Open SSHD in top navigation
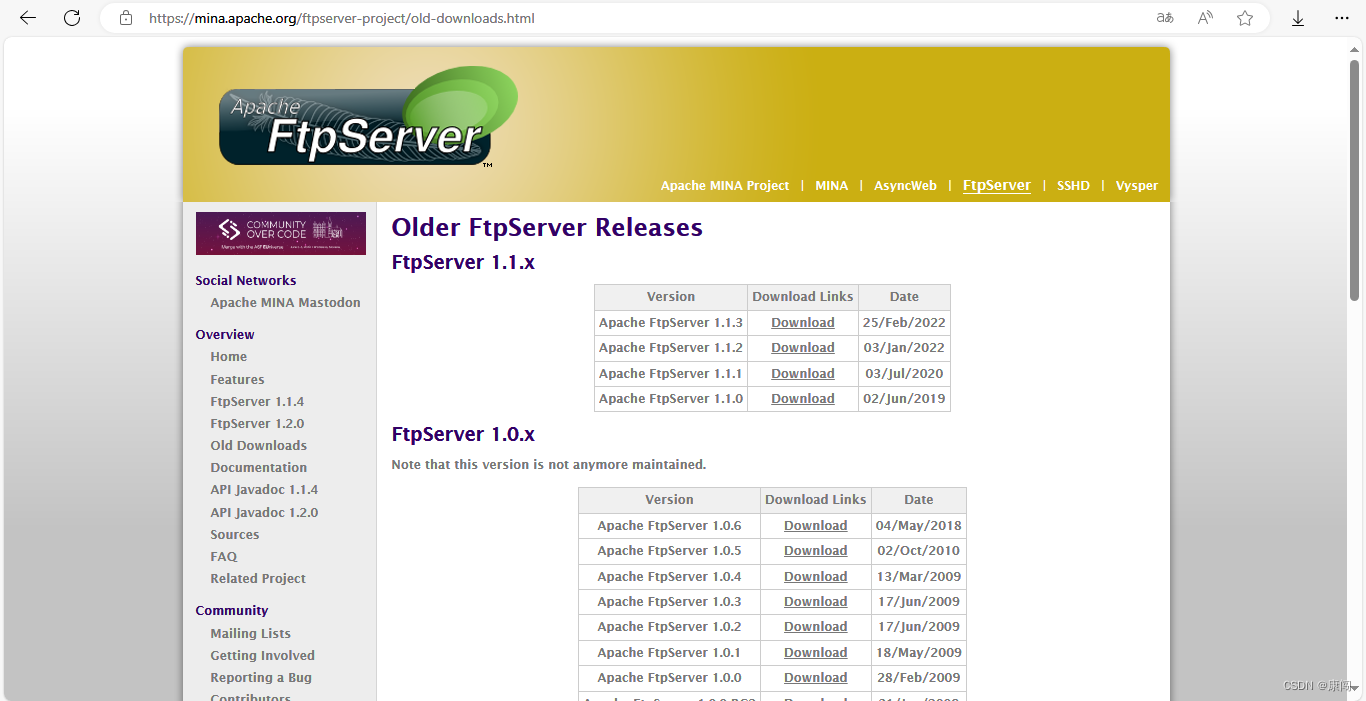The width and height of the screenshot is (1366, 701). click(x=1073, y=186)
